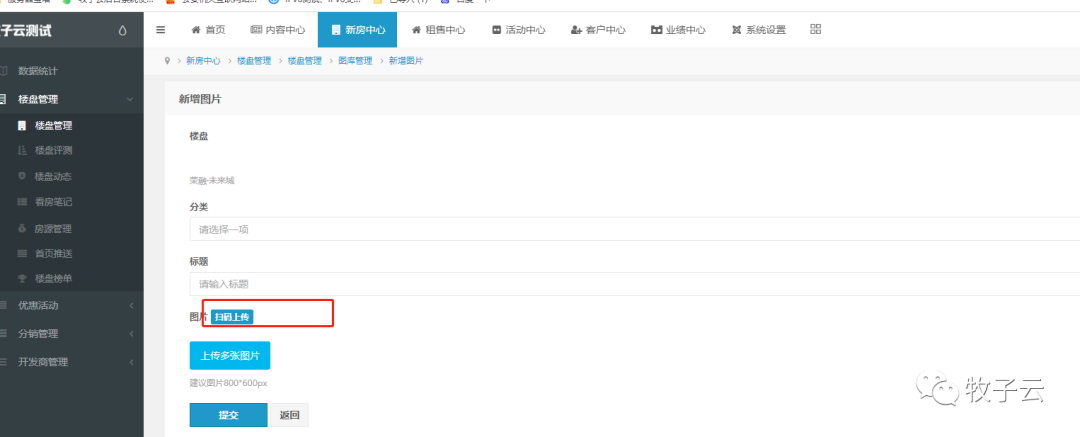
Task: Click 新房中心 breadcrumb link
Action: (x=203, y=61)
